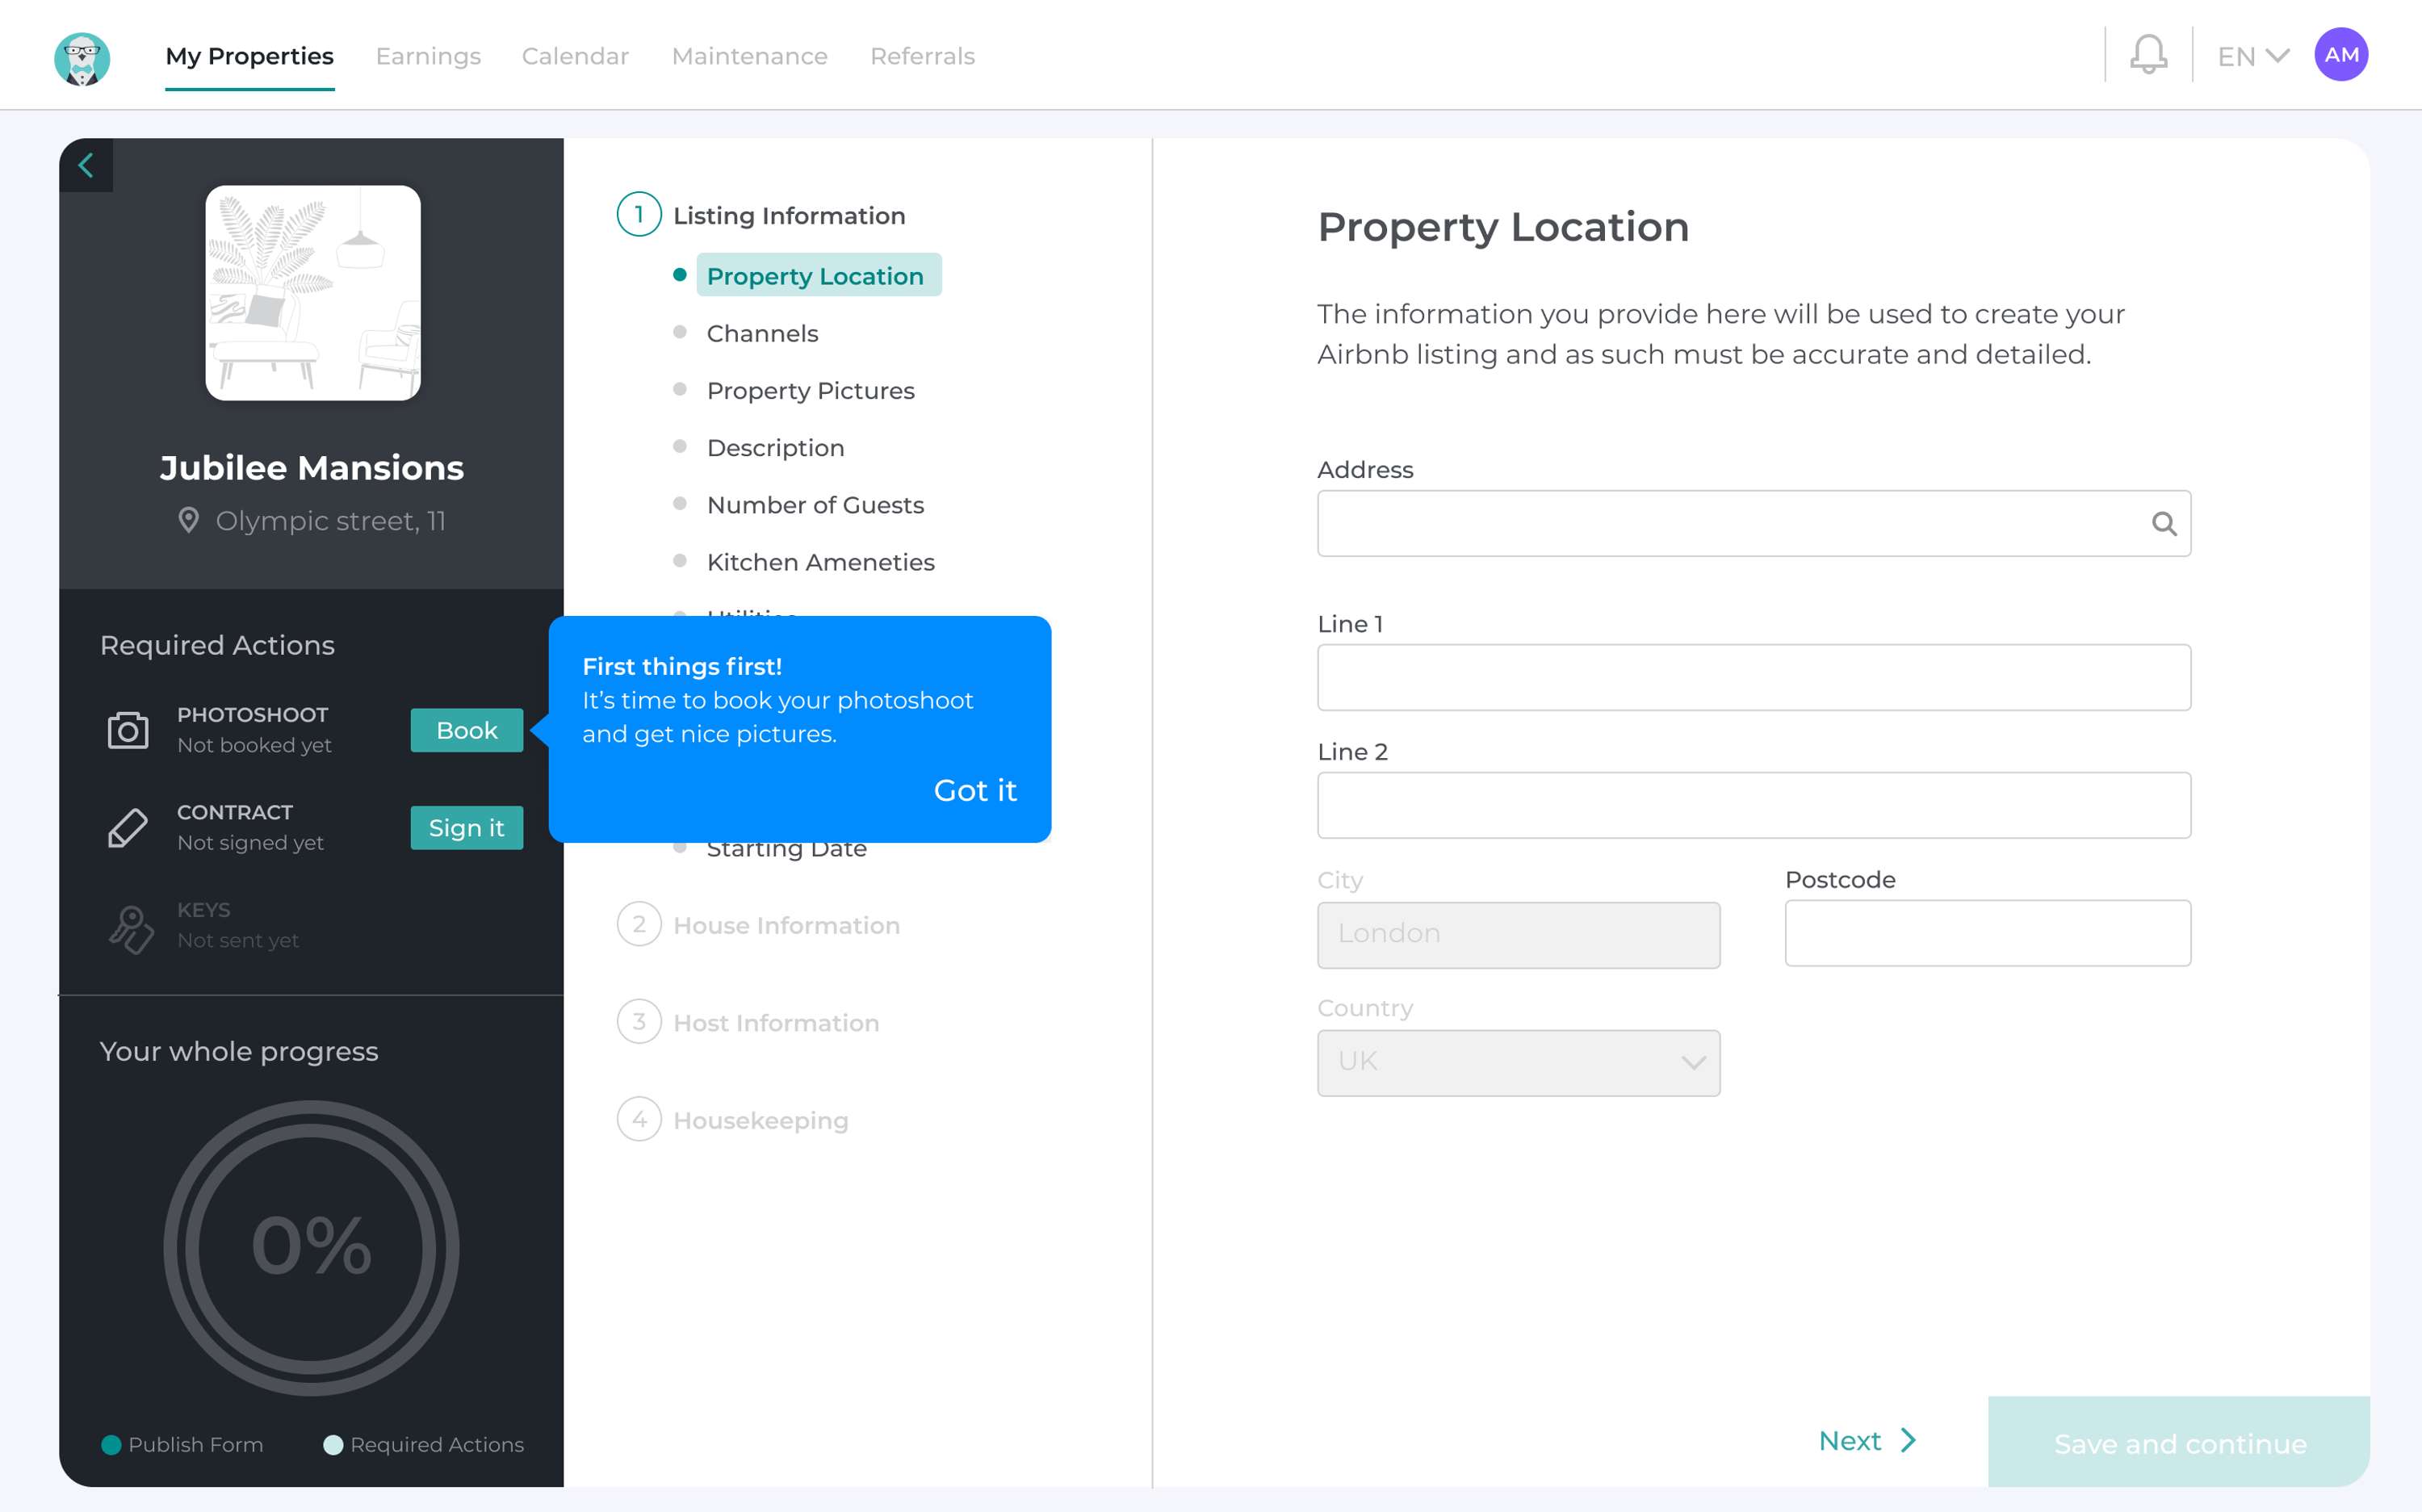Click the owl mascot logo
The height and width of the screenshot is (1512, 2422).
82,58
